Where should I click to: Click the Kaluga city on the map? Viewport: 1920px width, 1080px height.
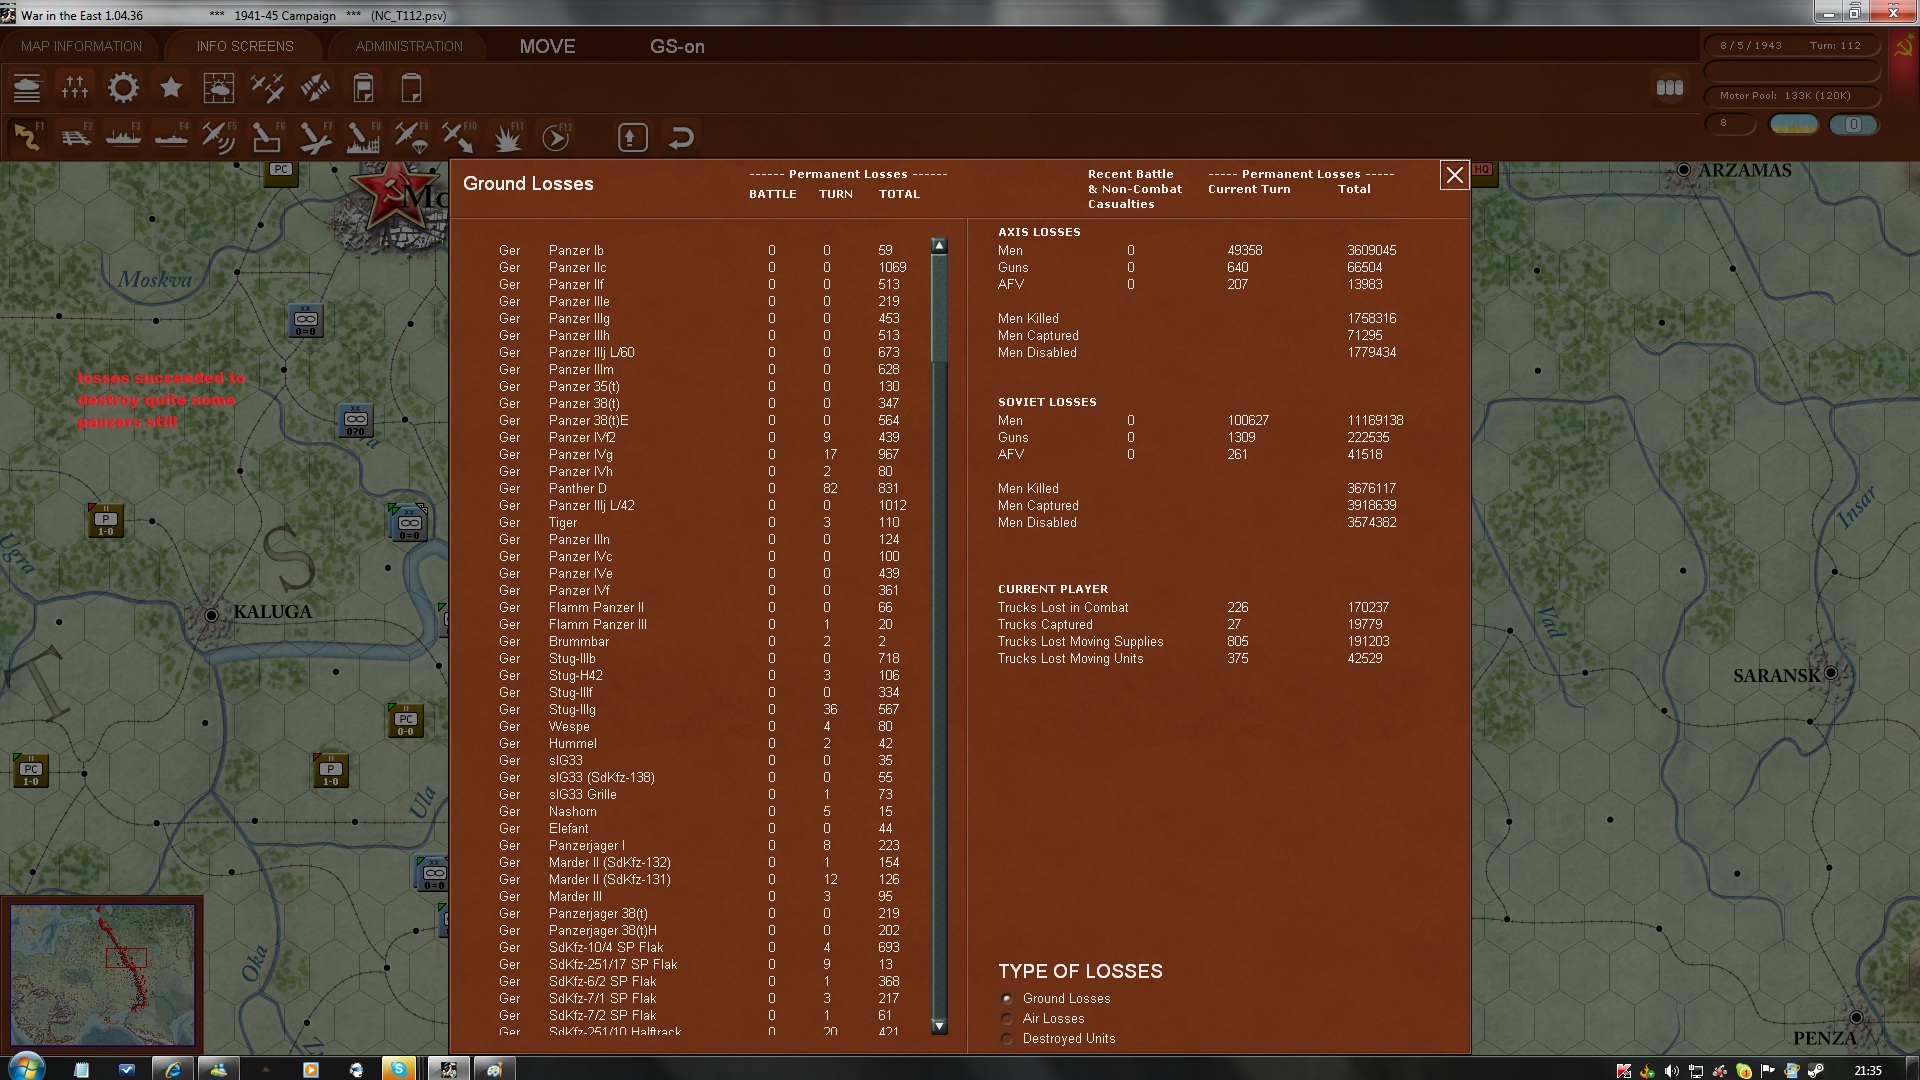point(211,614)
